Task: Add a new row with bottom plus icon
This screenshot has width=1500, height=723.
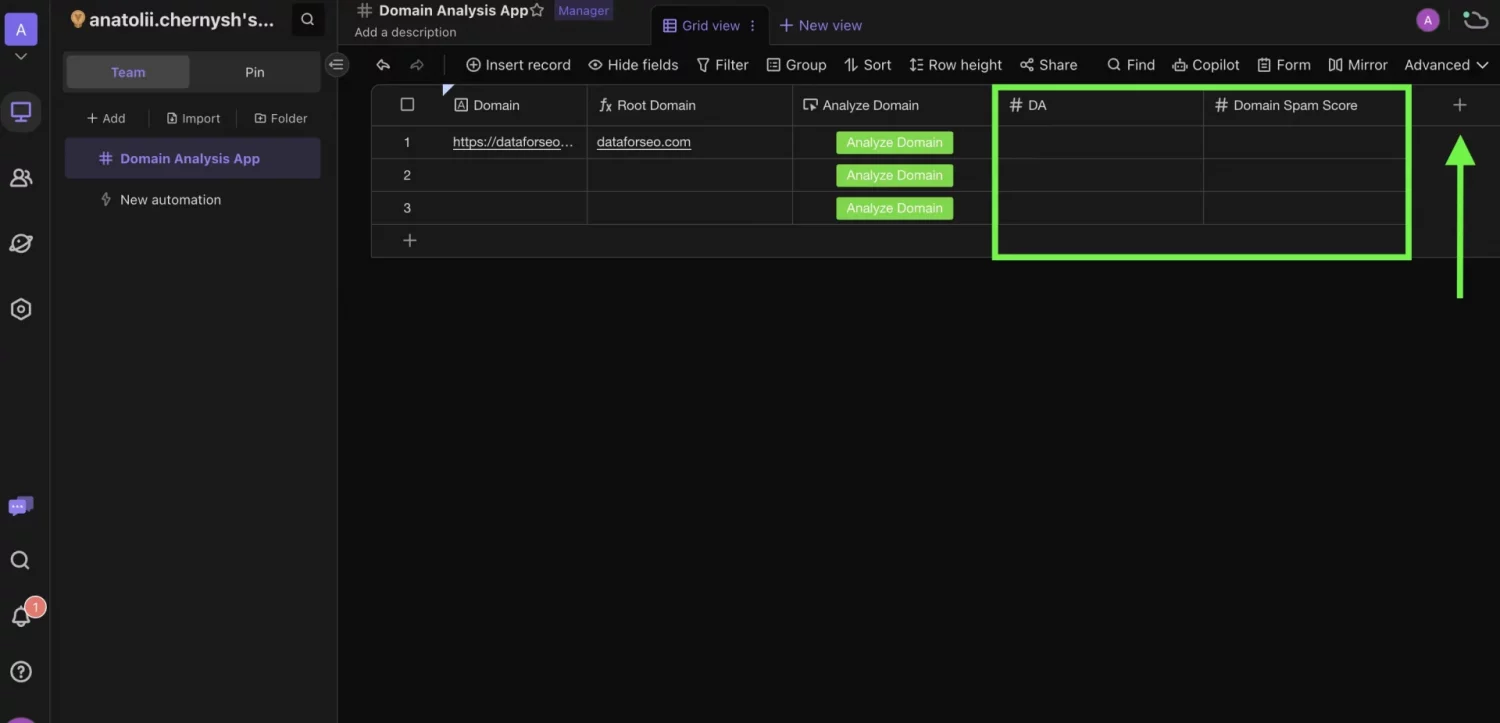Action: point(409,241)
